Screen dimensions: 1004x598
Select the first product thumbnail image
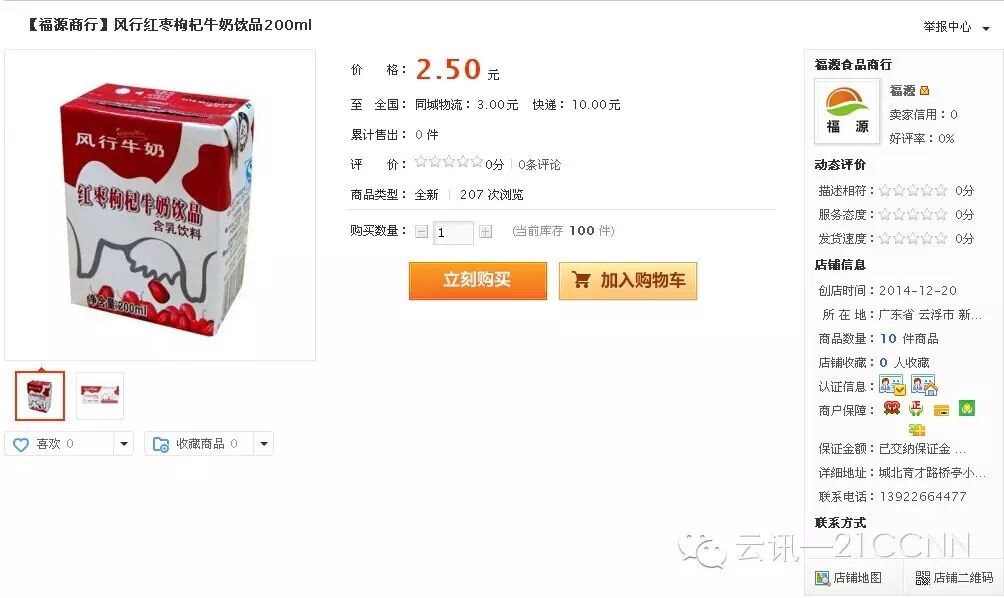40,396
